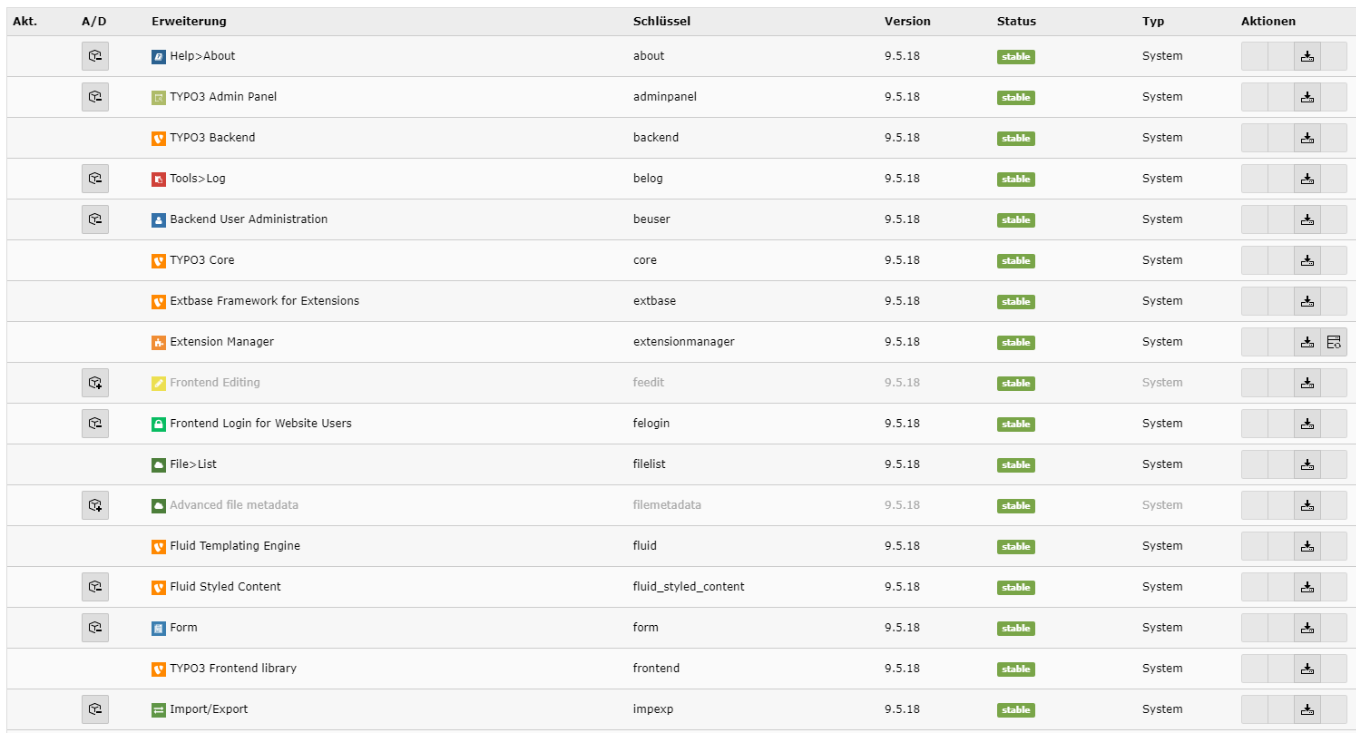Download the core extension data
This screenshot has height=733, width=1356.
1307,261
